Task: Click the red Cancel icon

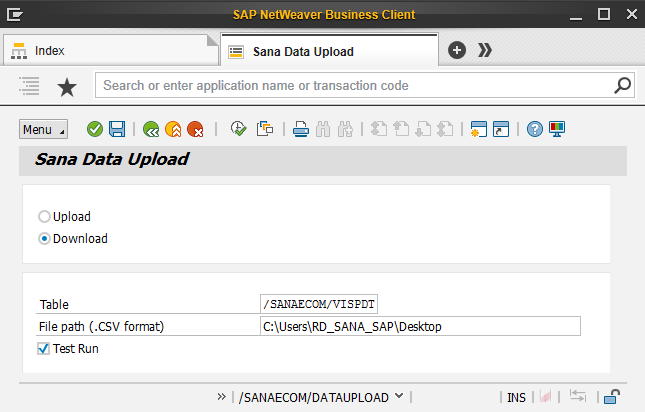Action: coord(195,129)
